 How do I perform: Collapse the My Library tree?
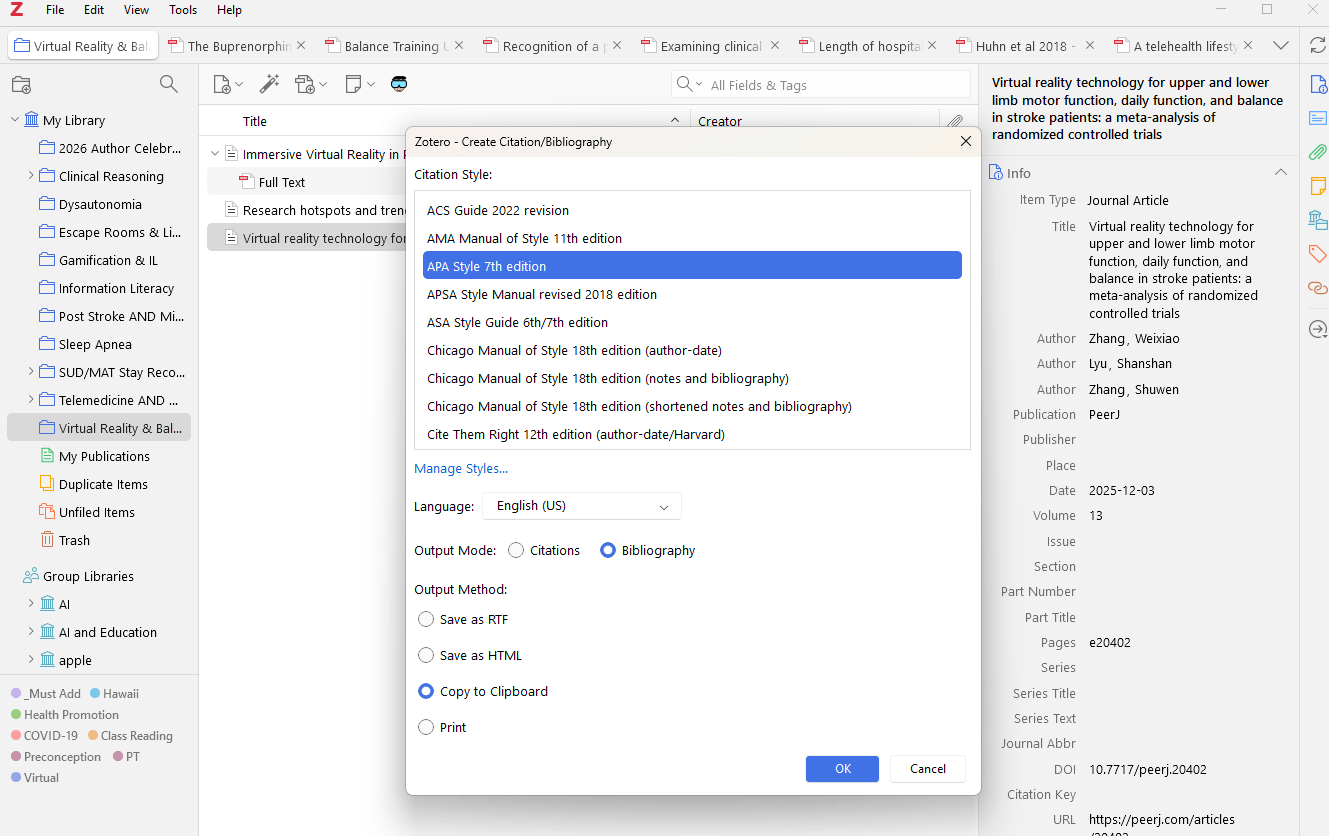point(14,120)
